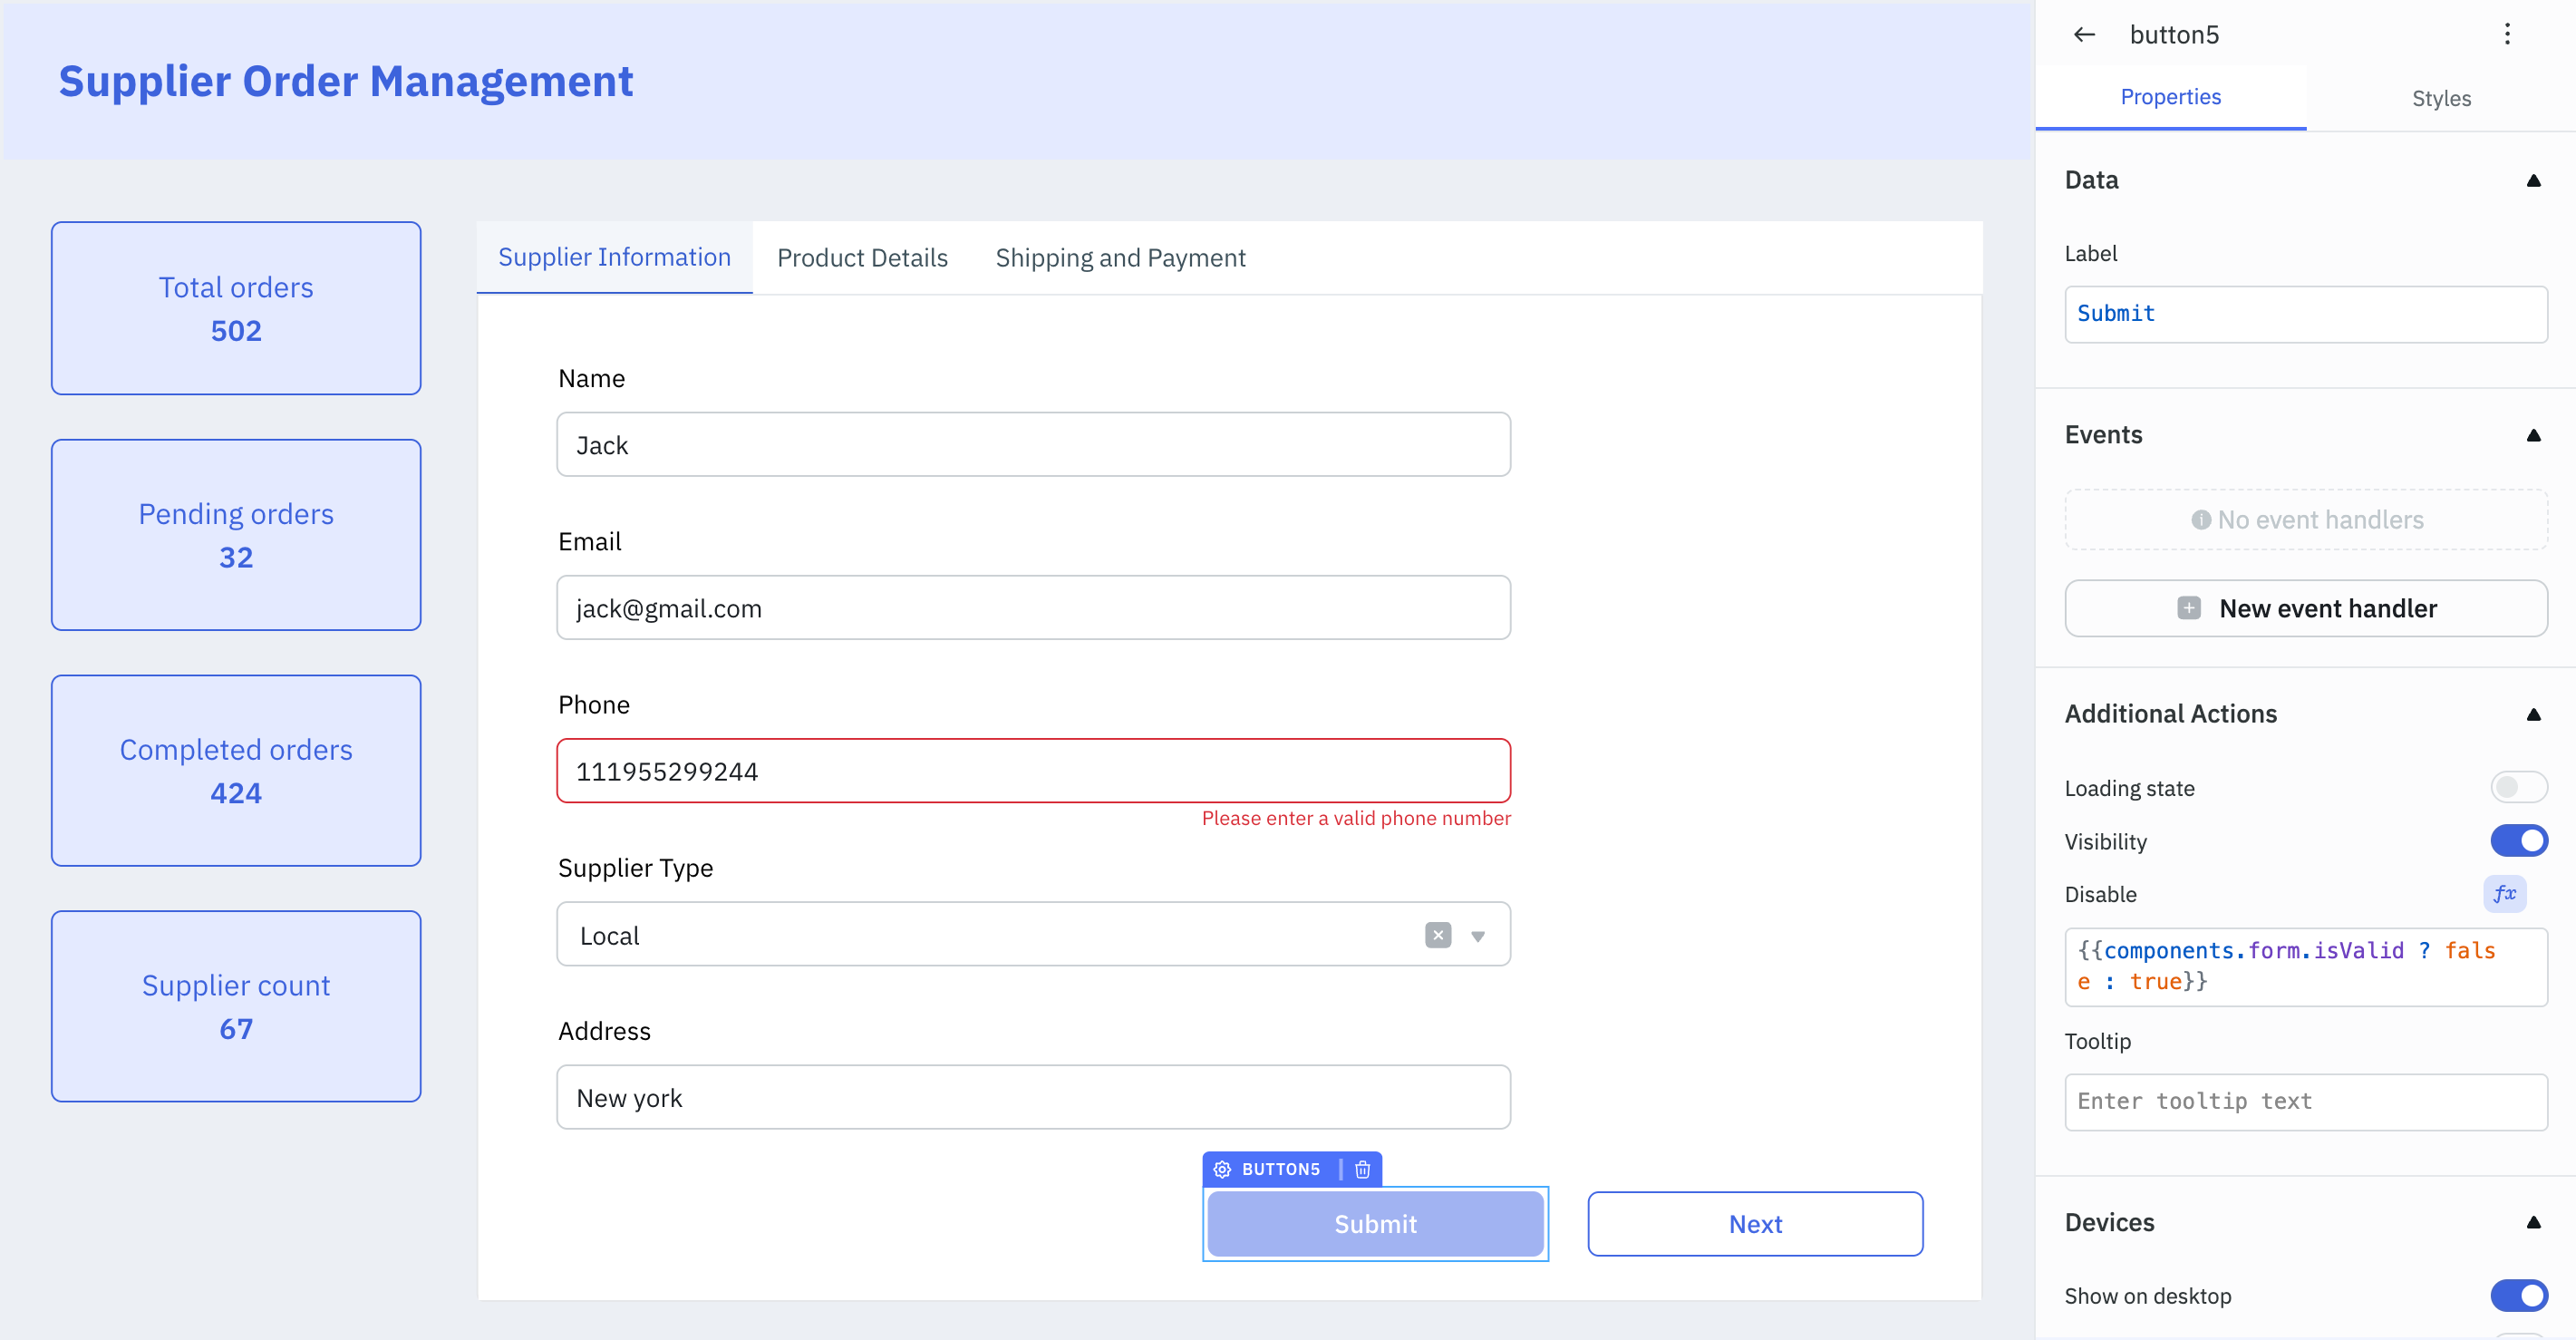Open the Supplier Type dropdown arrow

click(1477, 936)
